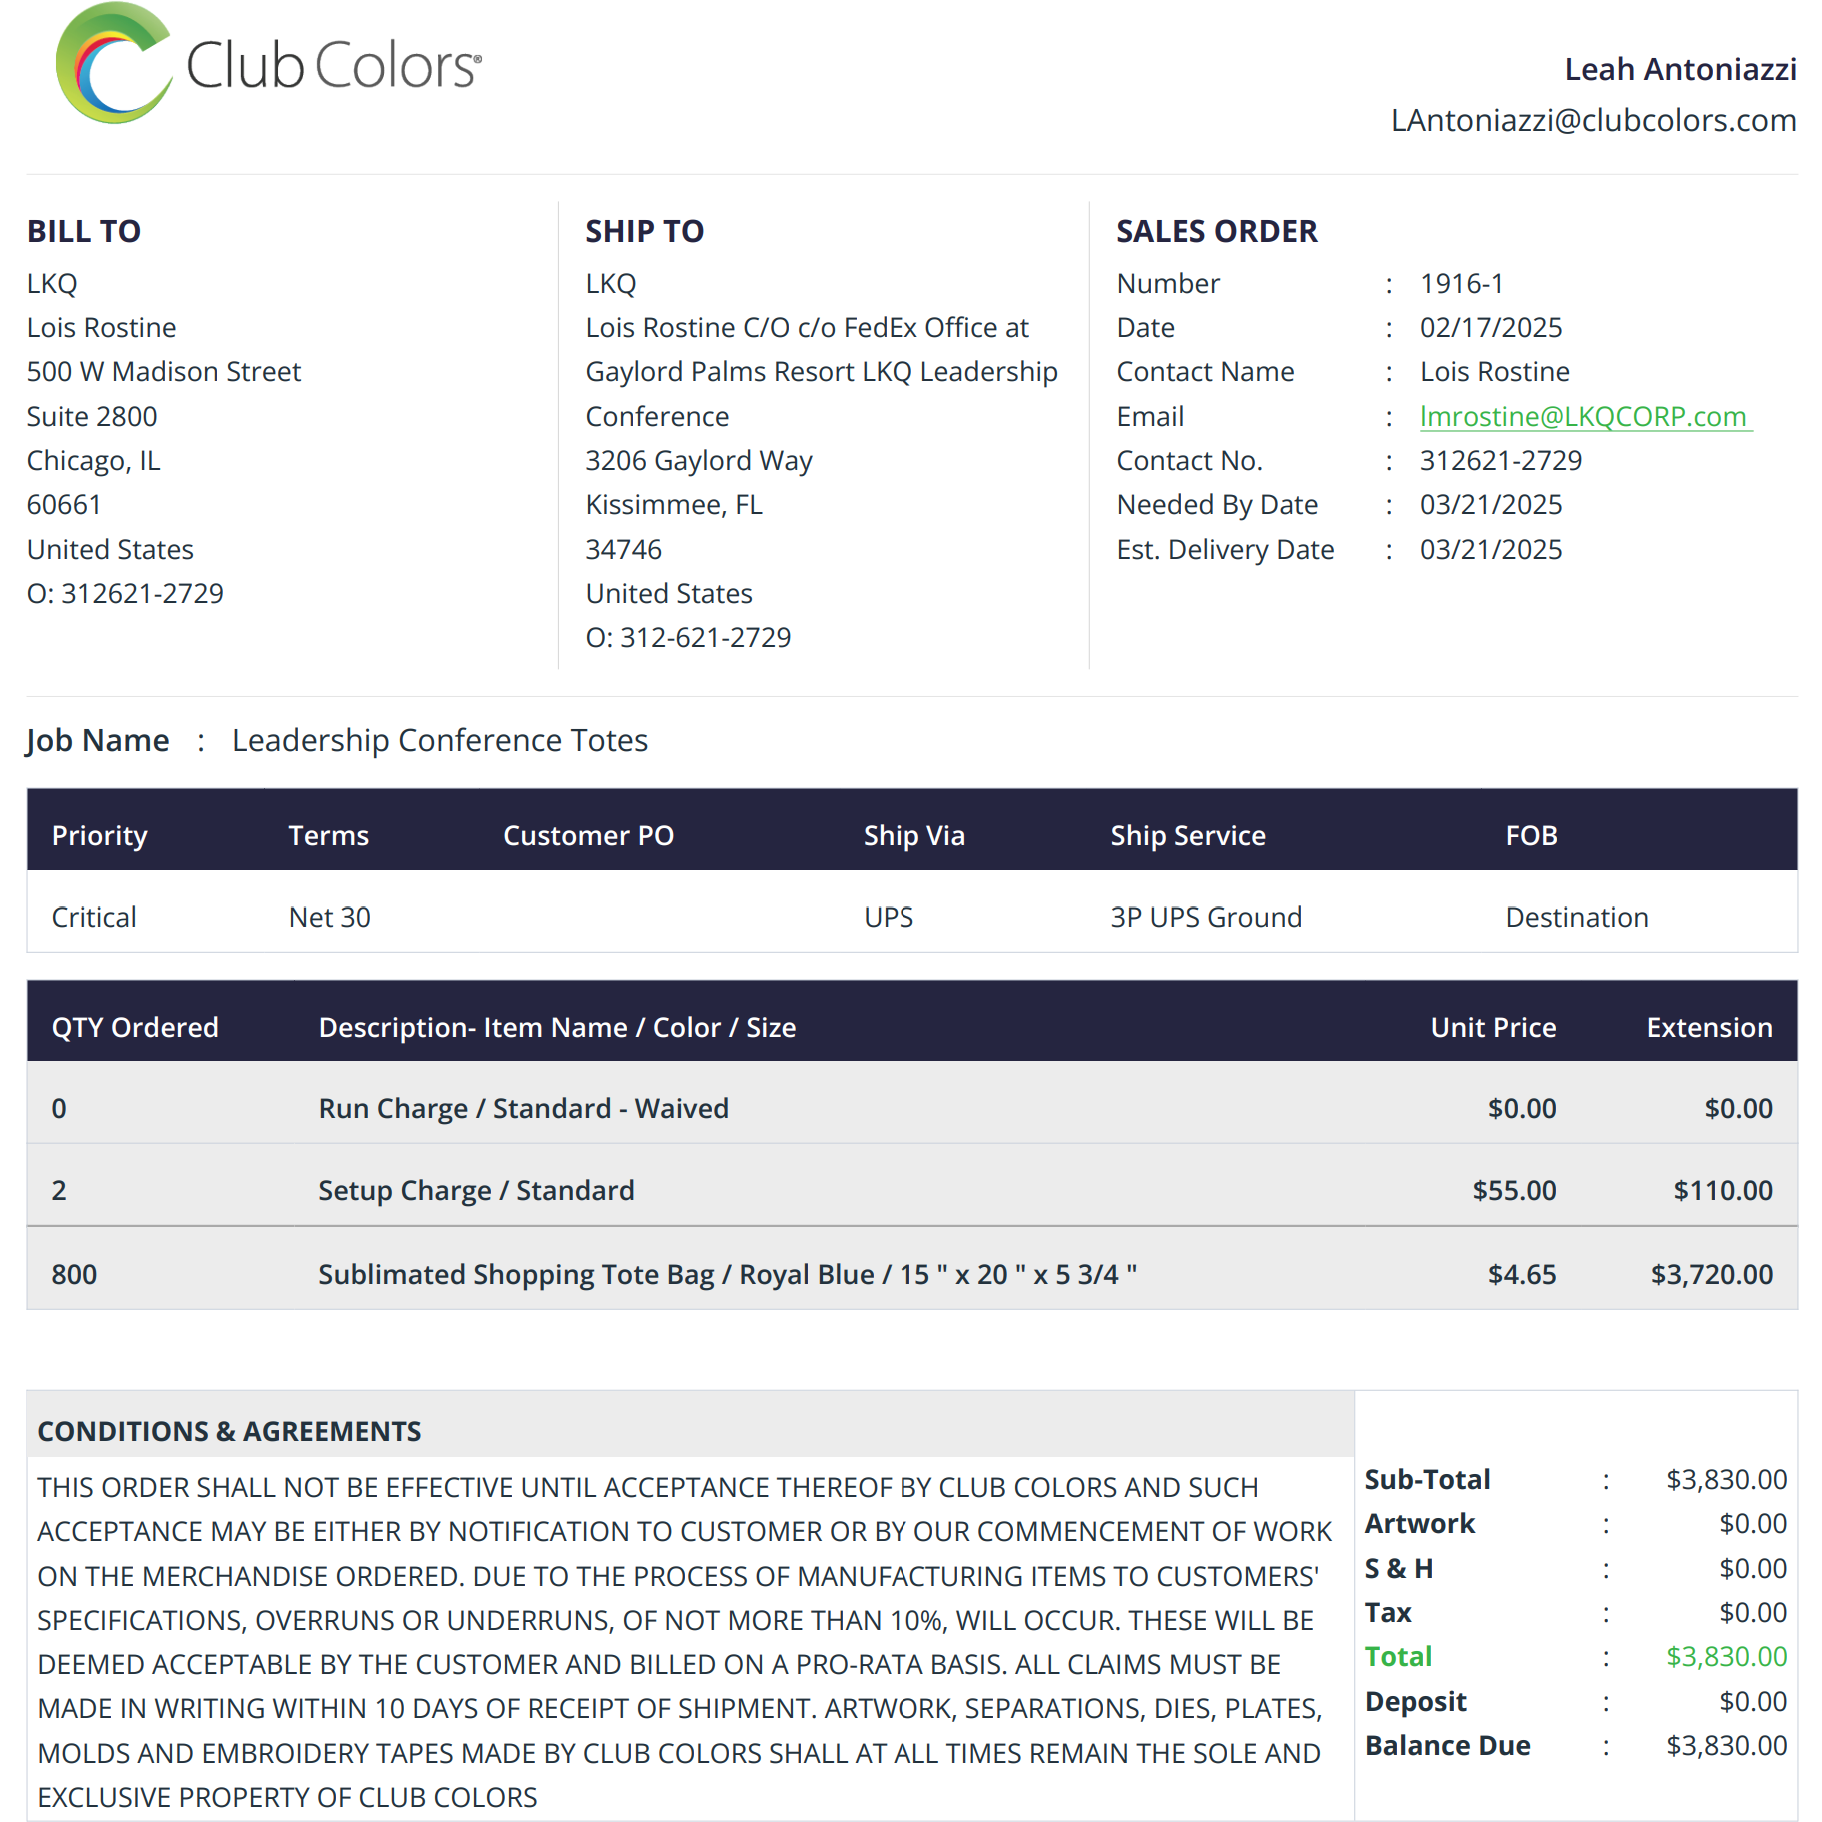Viewport: 1822px width, 1822px height.
Task: Click the Balance Due amount
Action: point(1726,1745)
